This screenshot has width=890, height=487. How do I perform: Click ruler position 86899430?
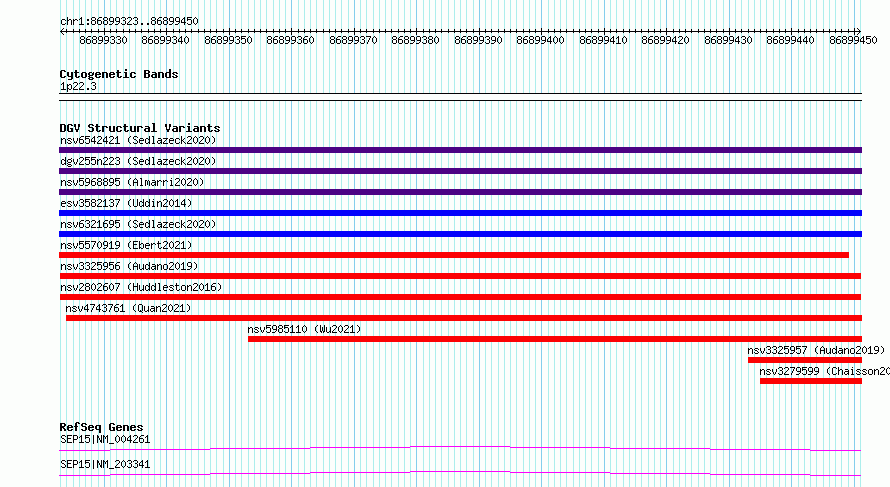point(728,40)
